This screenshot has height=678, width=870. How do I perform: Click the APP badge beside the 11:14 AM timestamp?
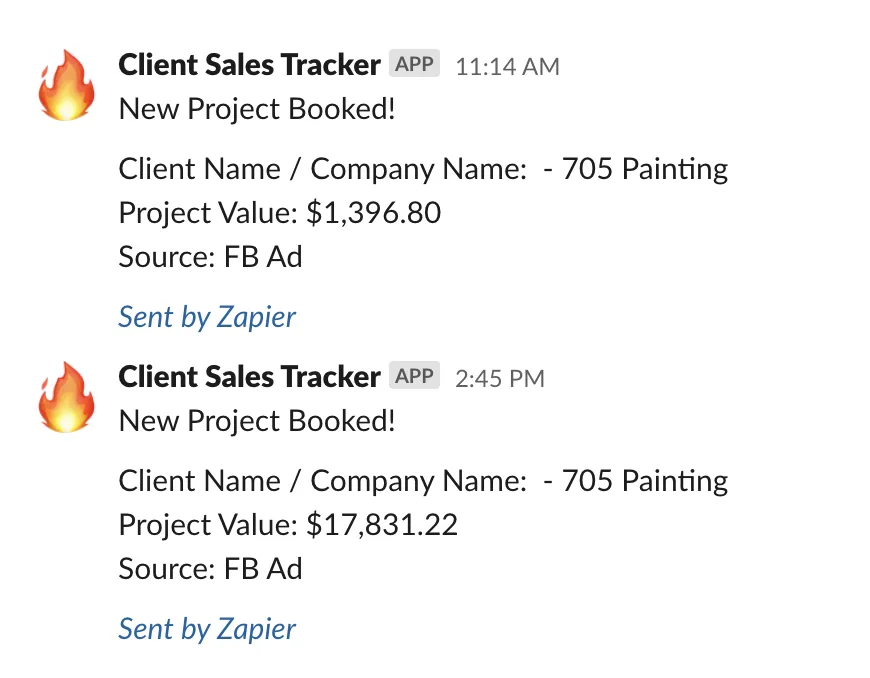pyautogui.click(x=414, y=63)
